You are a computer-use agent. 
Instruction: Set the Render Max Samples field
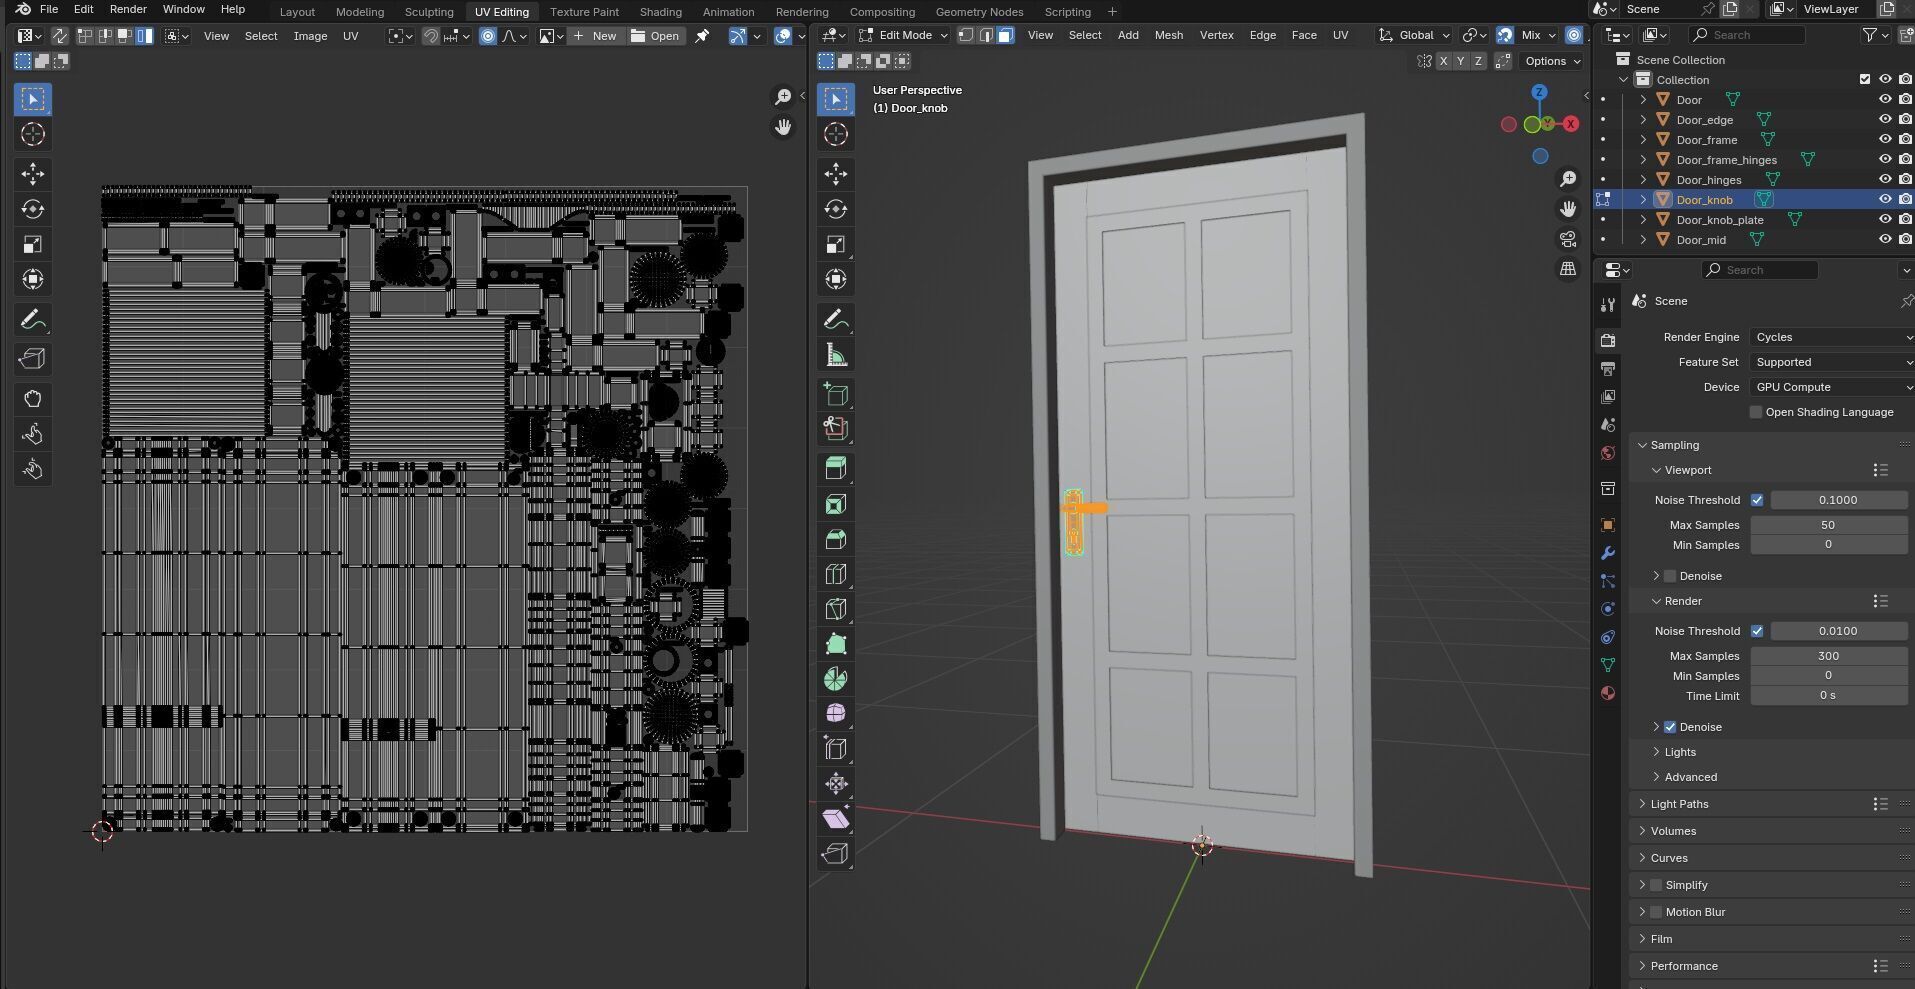[x=1828, y=656]
